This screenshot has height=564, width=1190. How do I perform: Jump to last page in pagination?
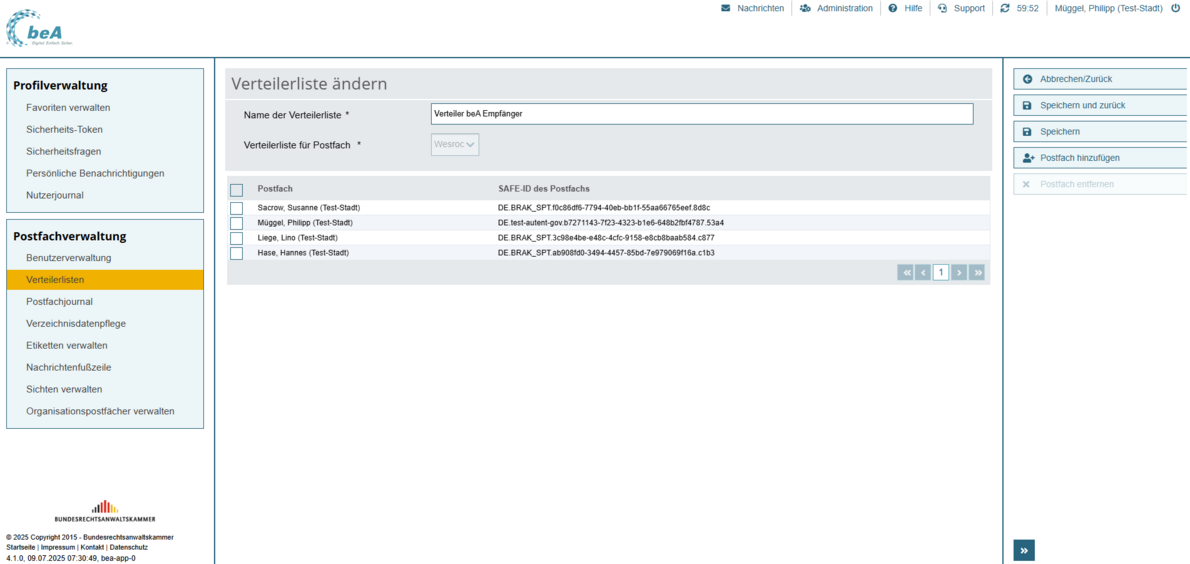point(977,272)
